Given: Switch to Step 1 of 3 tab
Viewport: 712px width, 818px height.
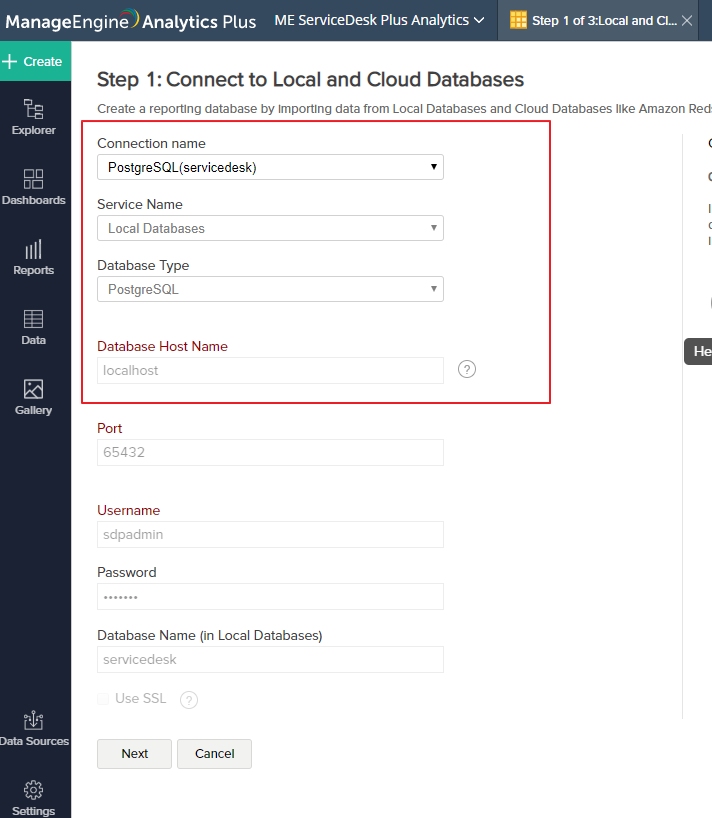Looking at the screenshot, I should point(594,21).
